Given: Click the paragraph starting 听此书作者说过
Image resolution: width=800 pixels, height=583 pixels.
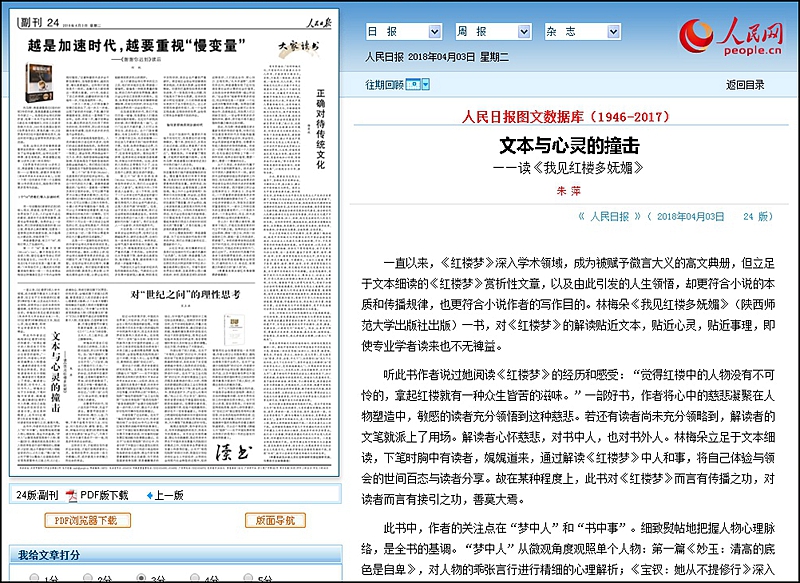Looking at the screenshot, I should (568, 437).
